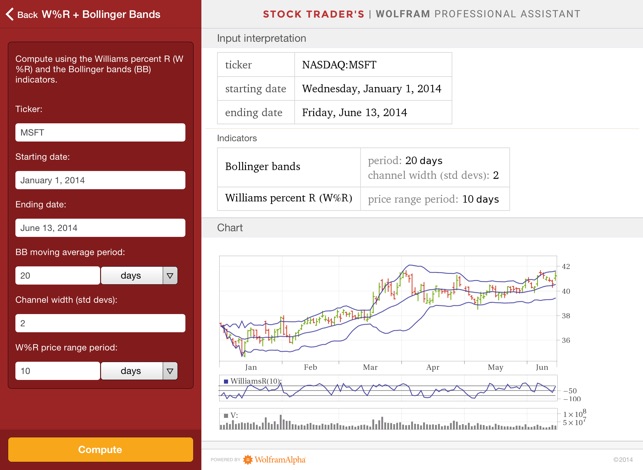
Task: Edit the W%R price range period value 10
Action: pos(57,371)
